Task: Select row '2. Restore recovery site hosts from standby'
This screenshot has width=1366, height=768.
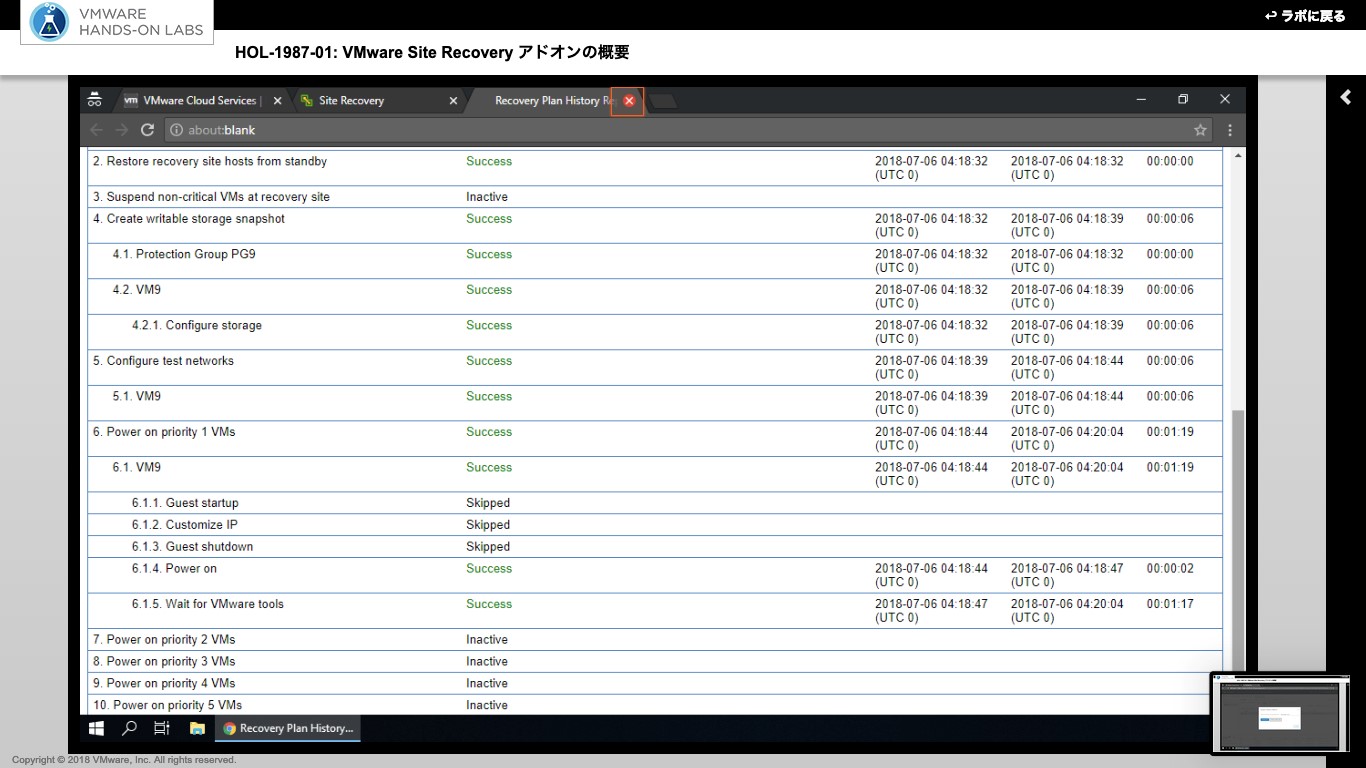Action: 655,168
